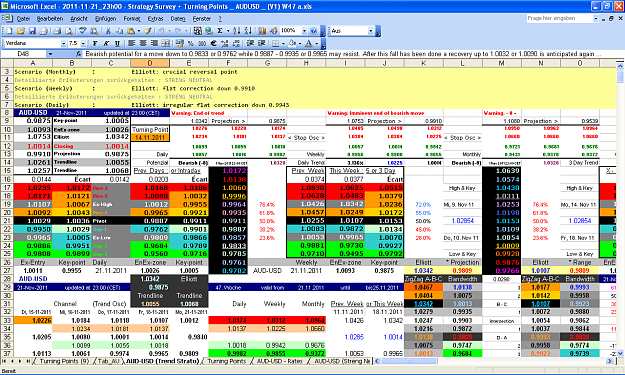This screenshot has height=375, width=625.
Task: Click the AutoSum sigma icon
Action: click(220, 31)
